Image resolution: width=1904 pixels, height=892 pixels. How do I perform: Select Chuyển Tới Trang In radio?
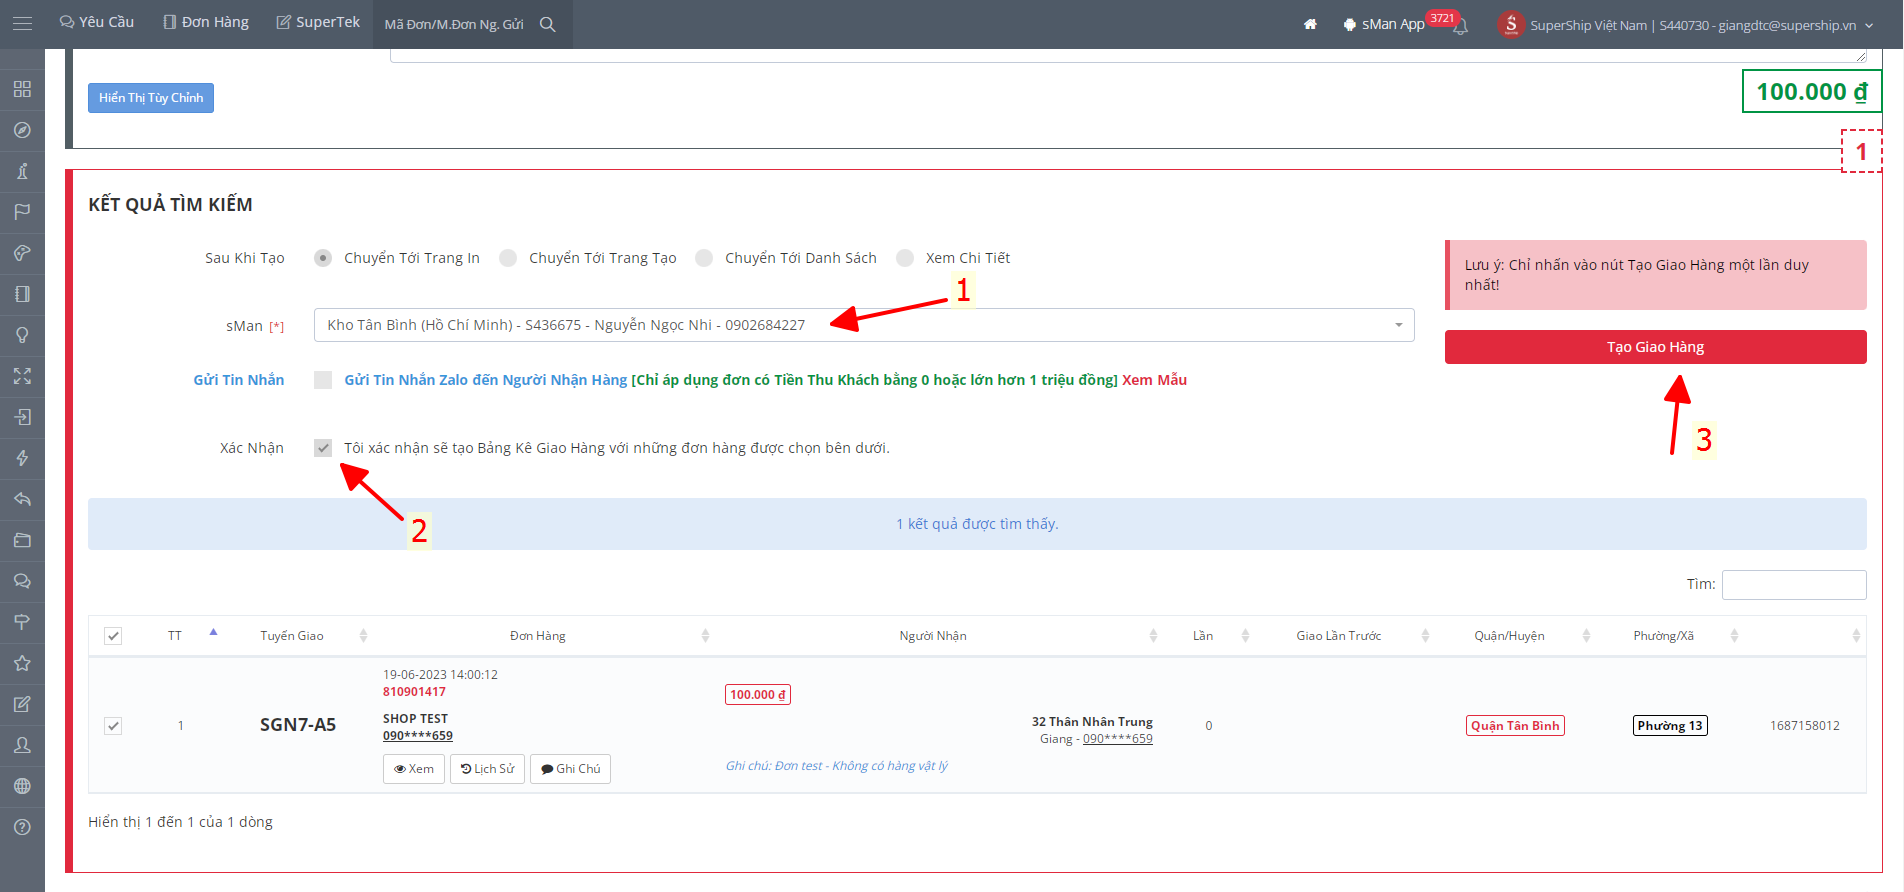pos(323,258)
